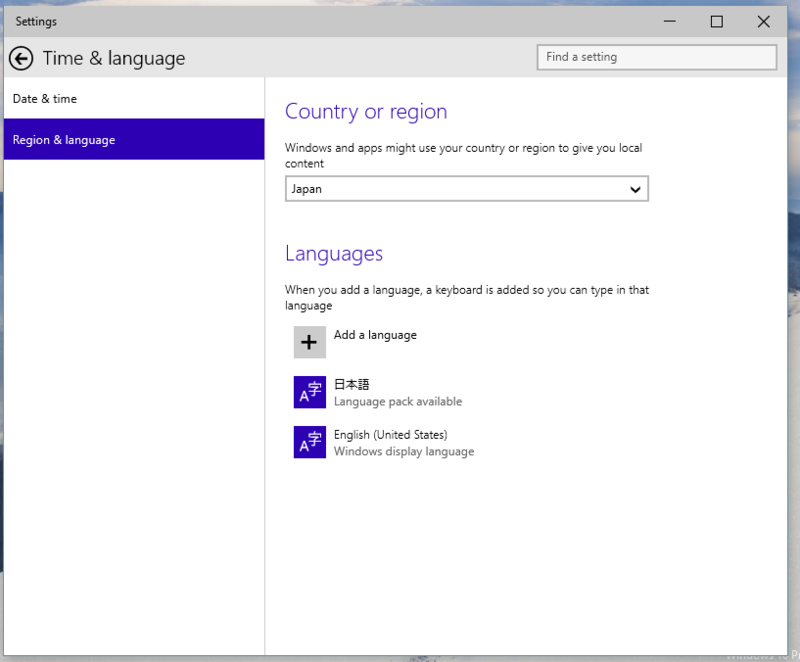
Task: Close the Settings window
Action: click(763, 21)
